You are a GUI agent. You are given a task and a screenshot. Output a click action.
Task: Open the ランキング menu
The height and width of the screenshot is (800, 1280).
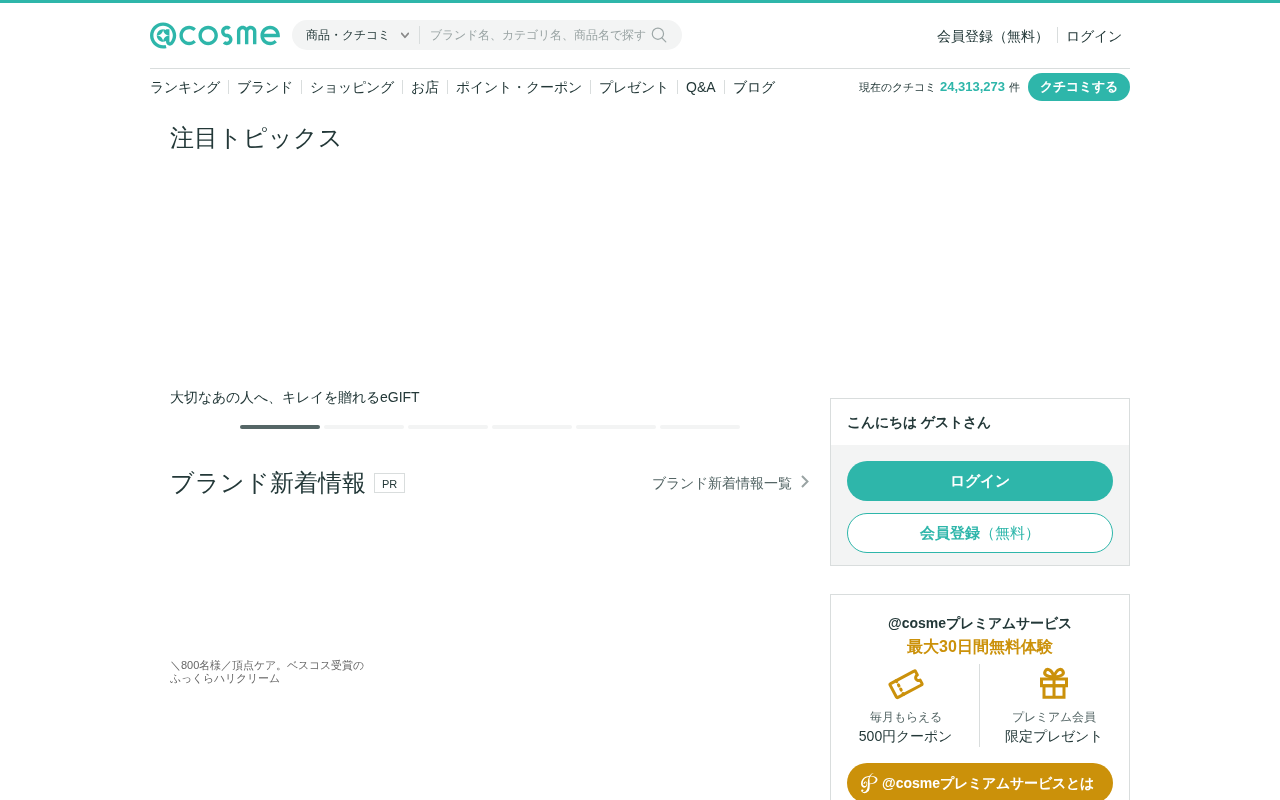(185, 87)
